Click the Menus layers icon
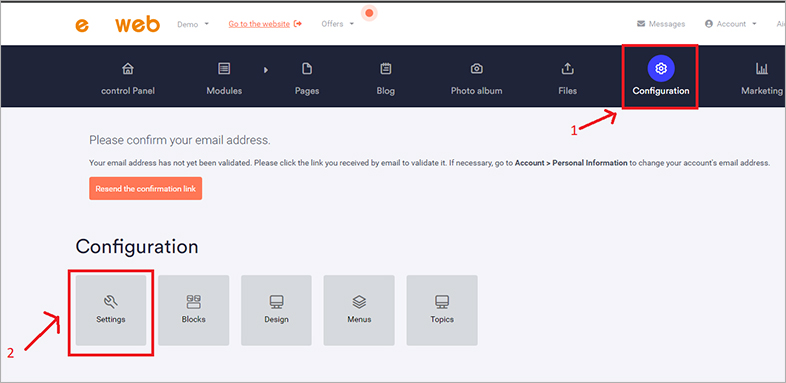 tap(359, 301)
